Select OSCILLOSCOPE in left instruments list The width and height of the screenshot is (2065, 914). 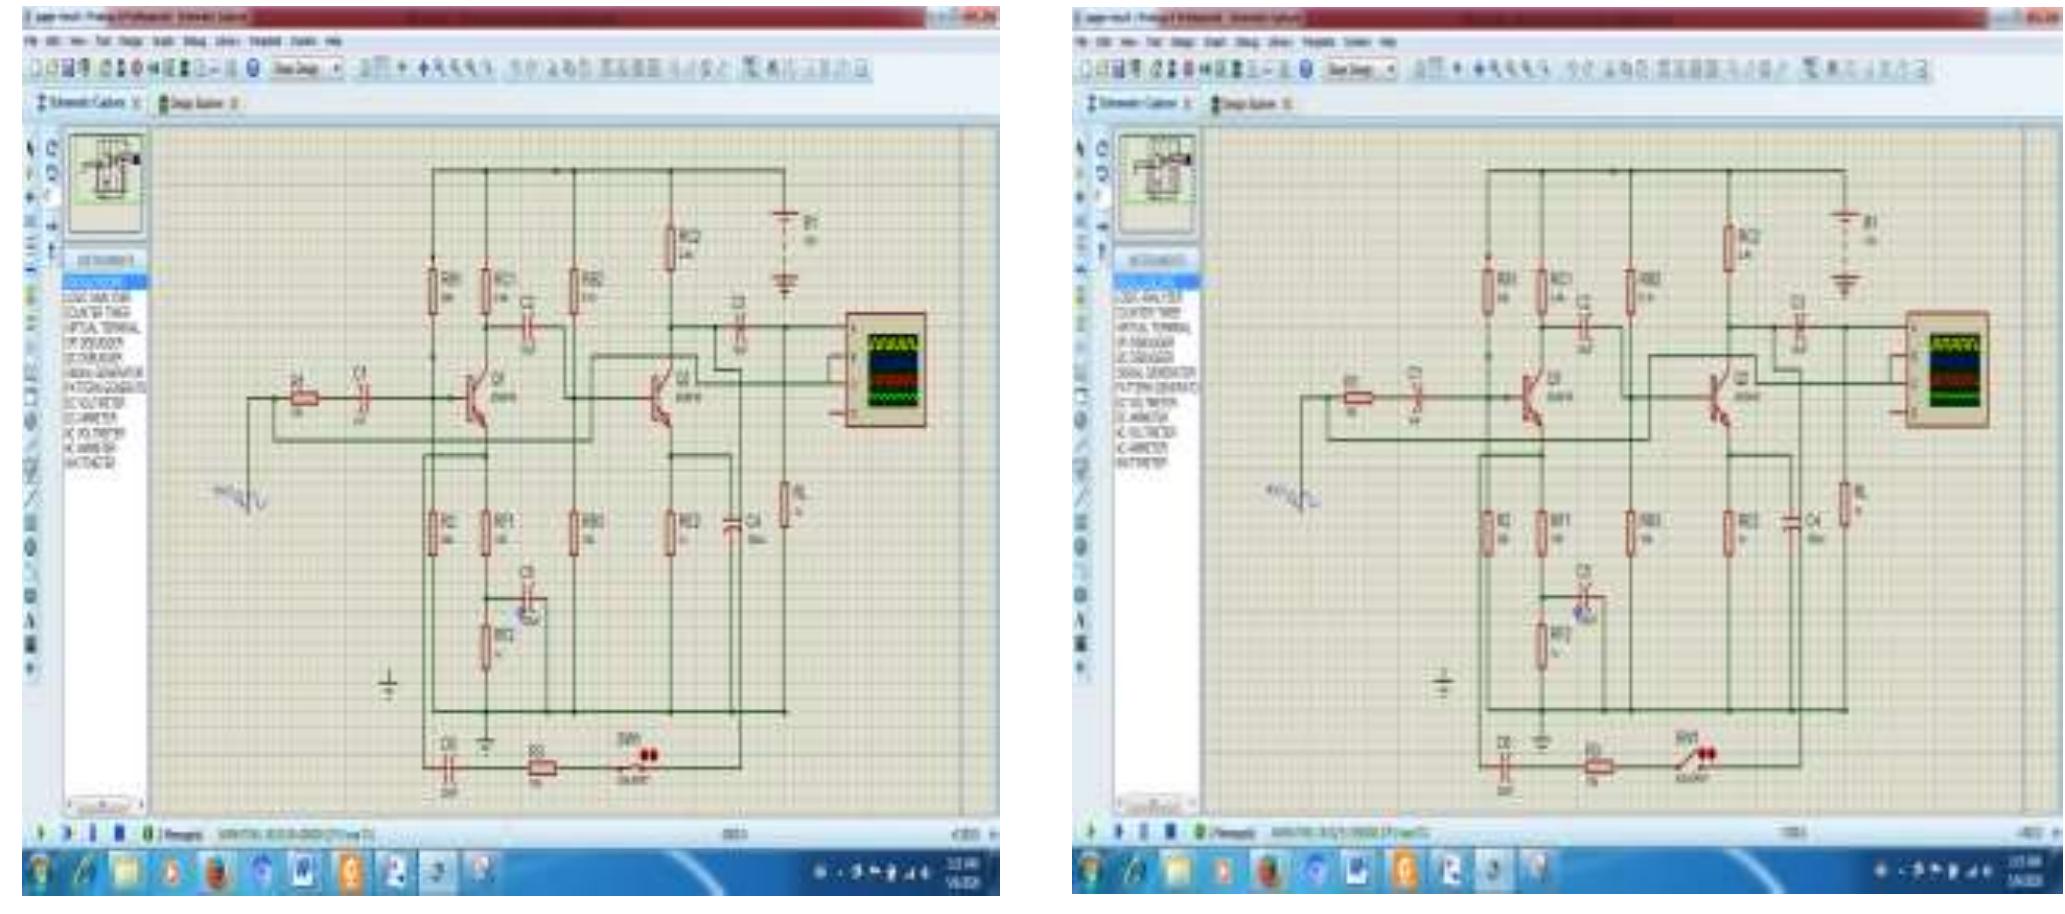[105, 283]
